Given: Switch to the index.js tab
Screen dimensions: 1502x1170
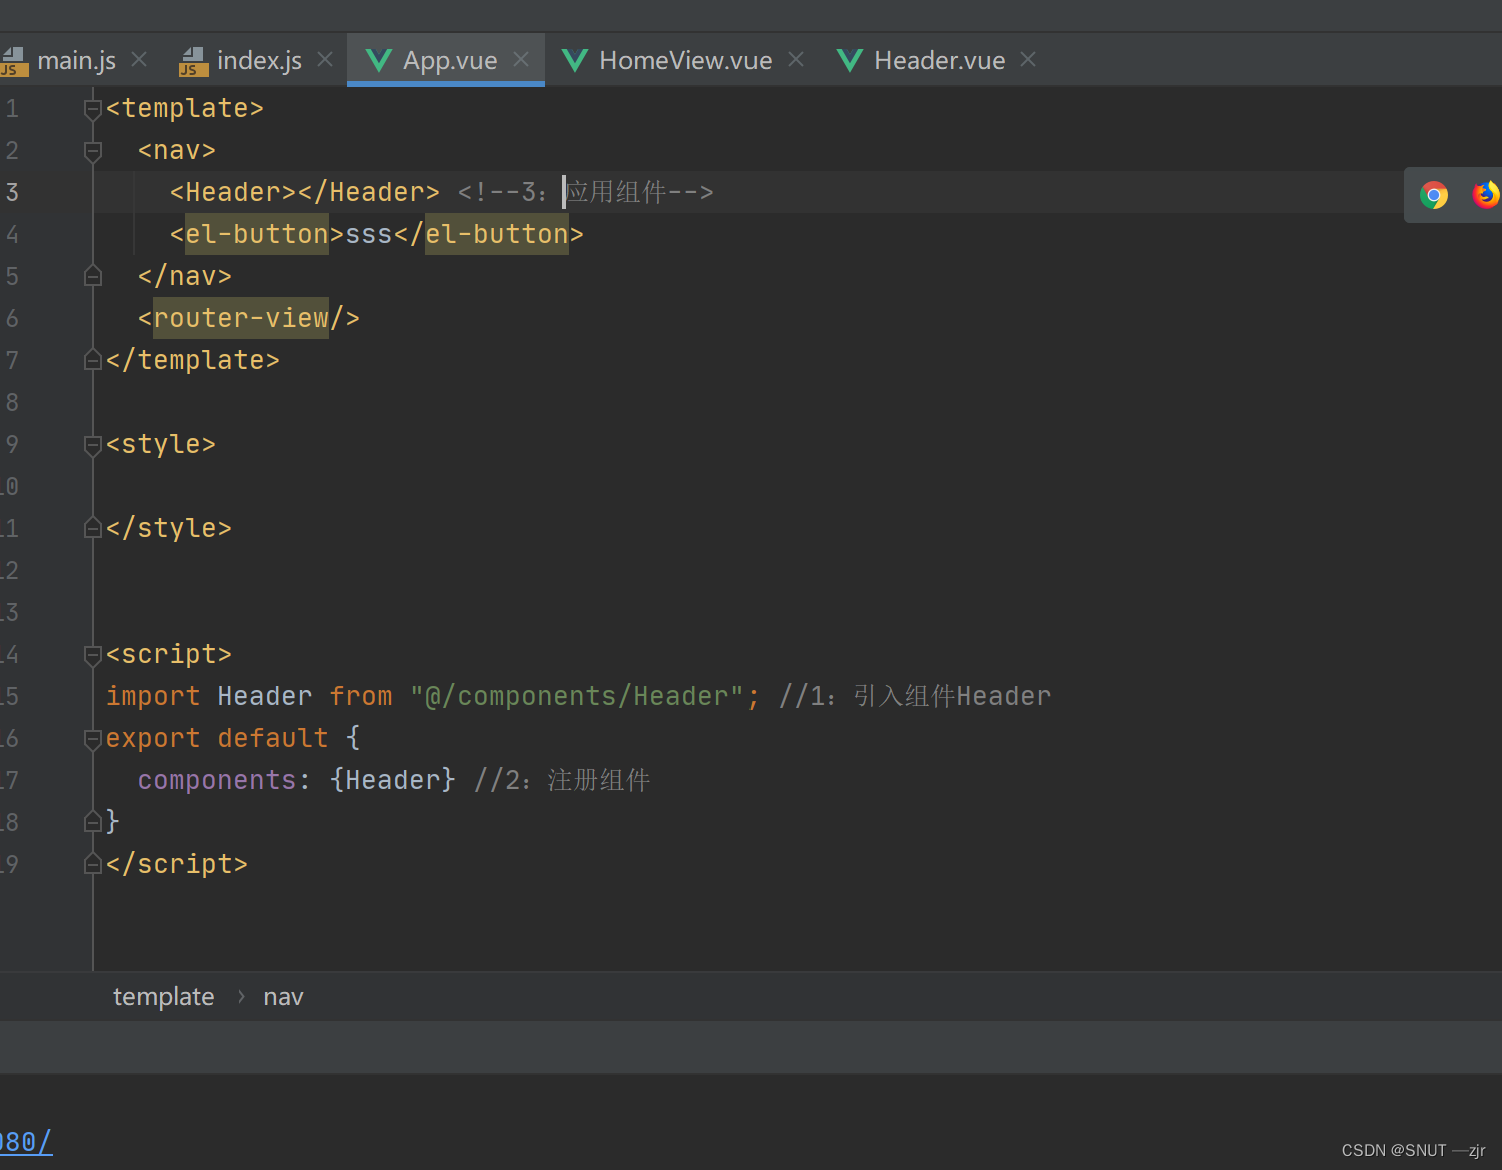Looking at the screenshot, I should click(x=259, y=60).
